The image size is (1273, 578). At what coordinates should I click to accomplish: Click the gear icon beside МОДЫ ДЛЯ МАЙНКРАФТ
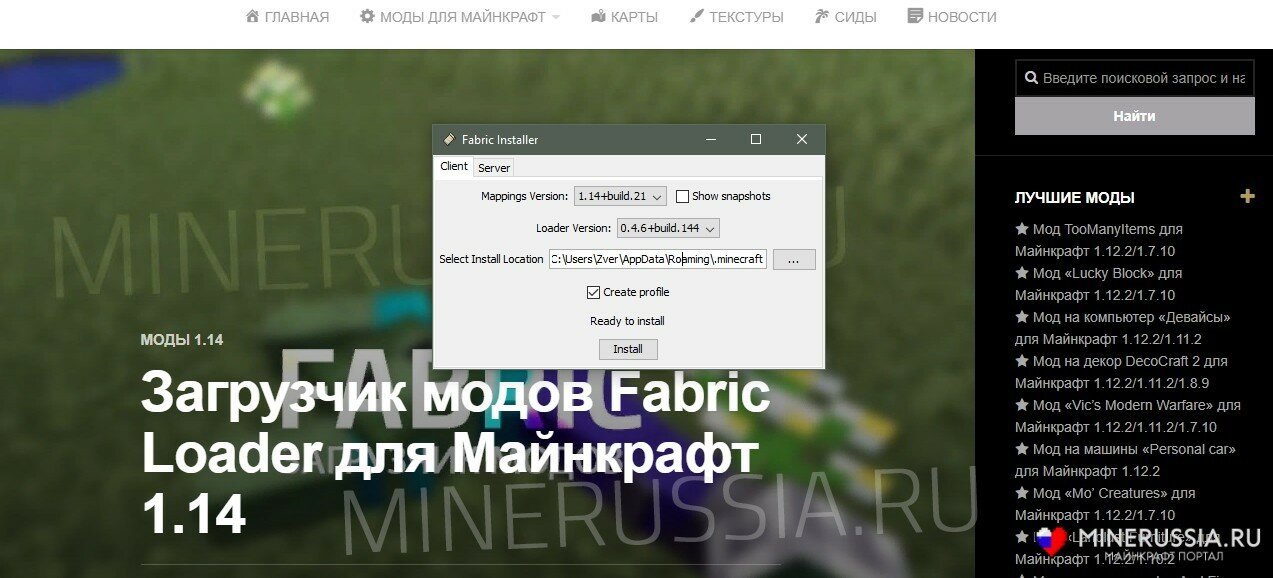click(x=367, y=17)
